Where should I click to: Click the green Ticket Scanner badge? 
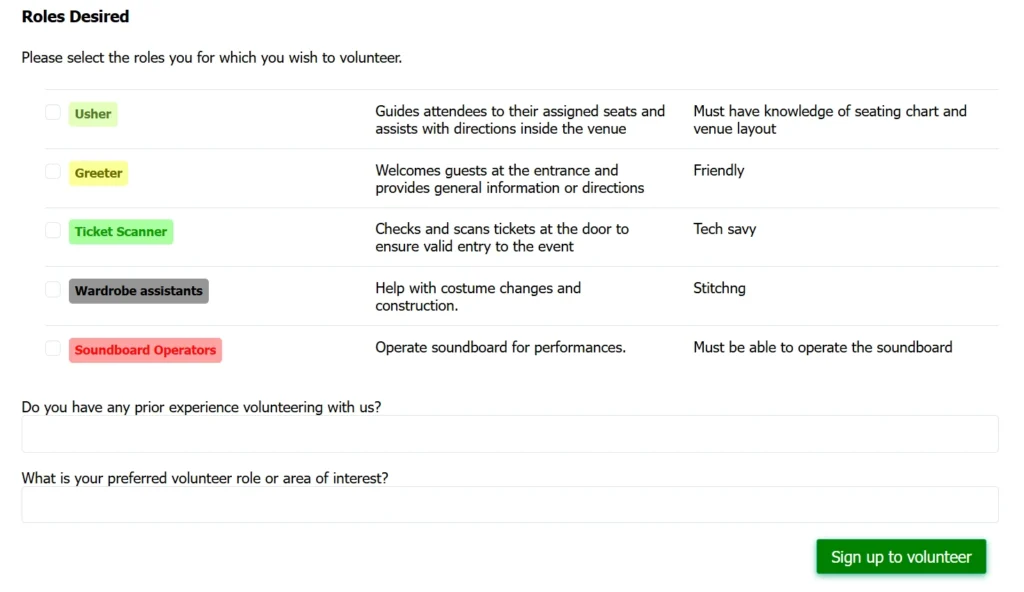(x=121, y=232)
